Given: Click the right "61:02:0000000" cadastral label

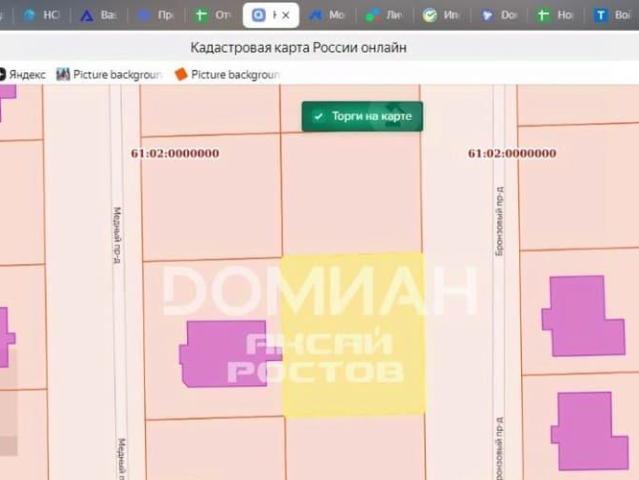Looking at the screenshot, I should pyautogui.click(x=512, y=154).
